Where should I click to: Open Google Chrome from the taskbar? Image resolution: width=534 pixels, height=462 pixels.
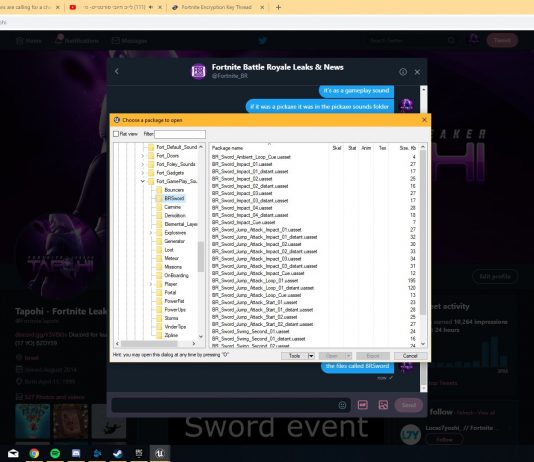(34, 453)
